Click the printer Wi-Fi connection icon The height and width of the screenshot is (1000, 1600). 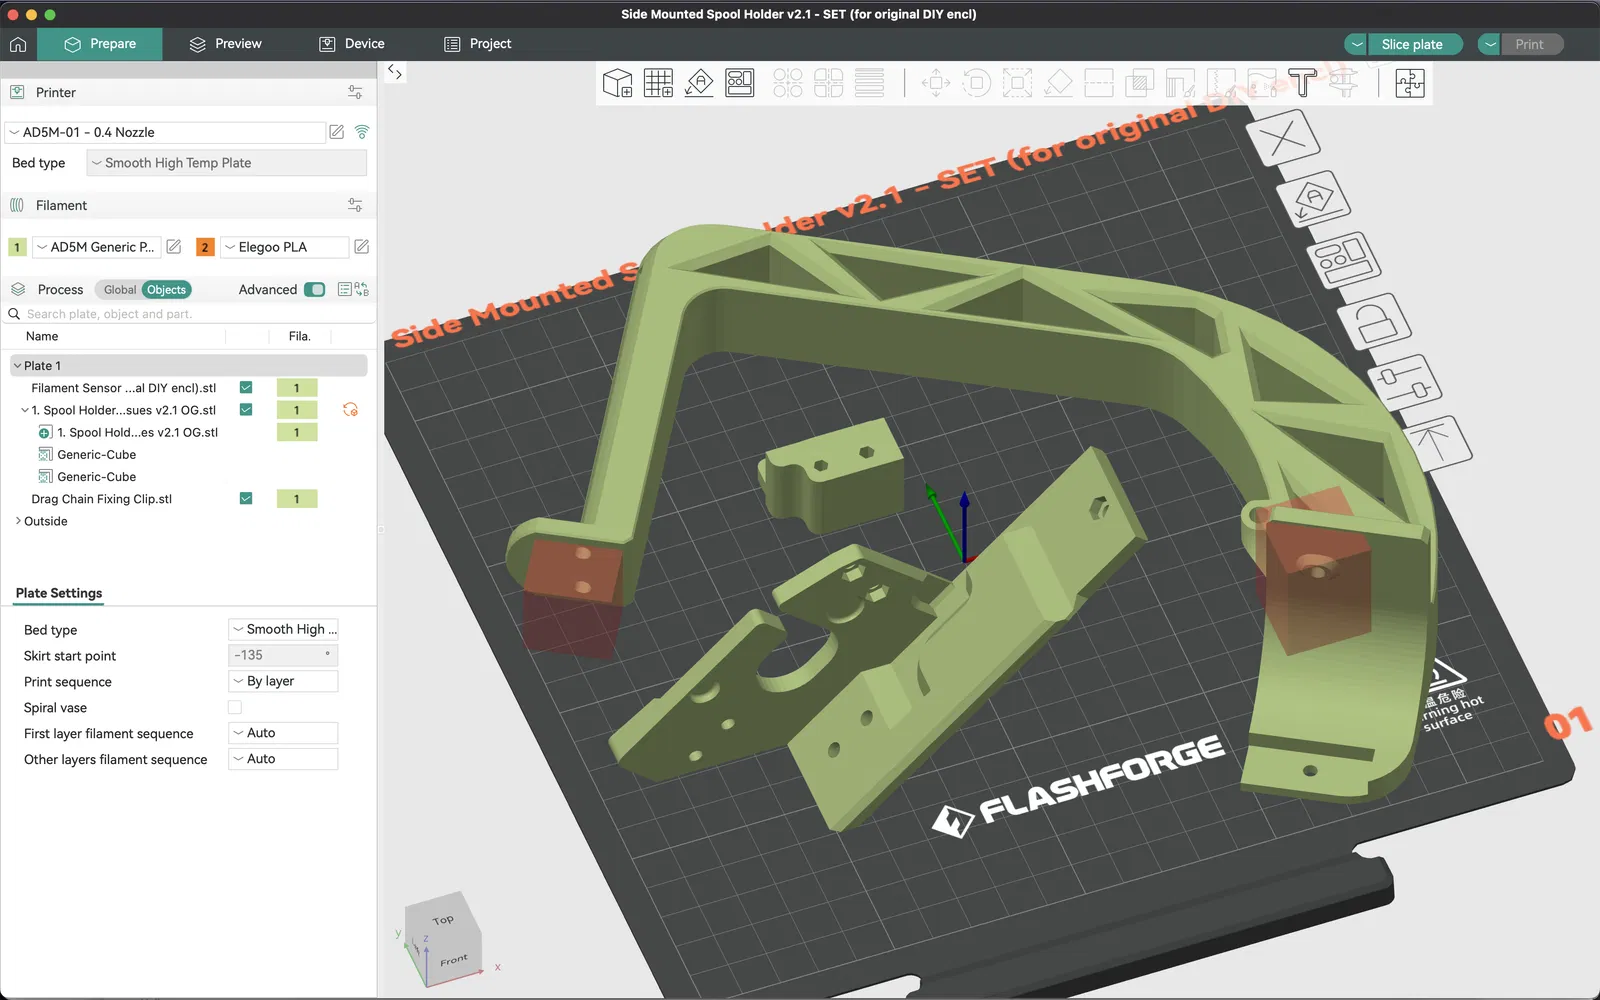tap(362, 132)
